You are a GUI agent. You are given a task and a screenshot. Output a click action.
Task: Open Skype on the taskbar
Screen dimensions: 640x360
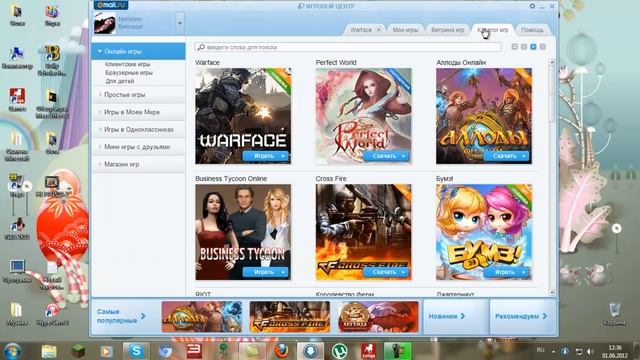(x=136, y=351)
